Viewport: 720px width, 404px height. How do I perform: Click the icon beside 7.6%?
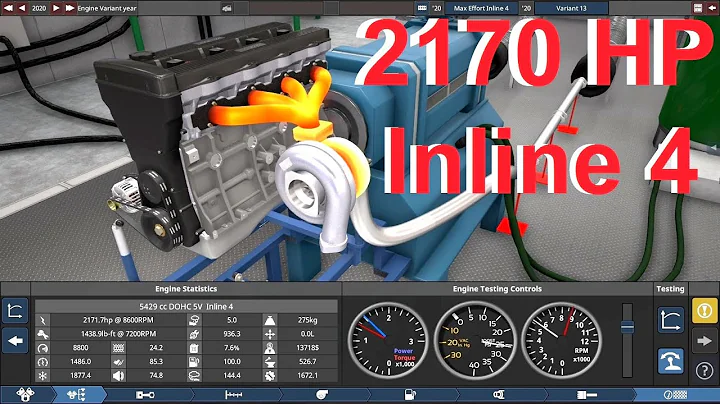click(194, 348)
